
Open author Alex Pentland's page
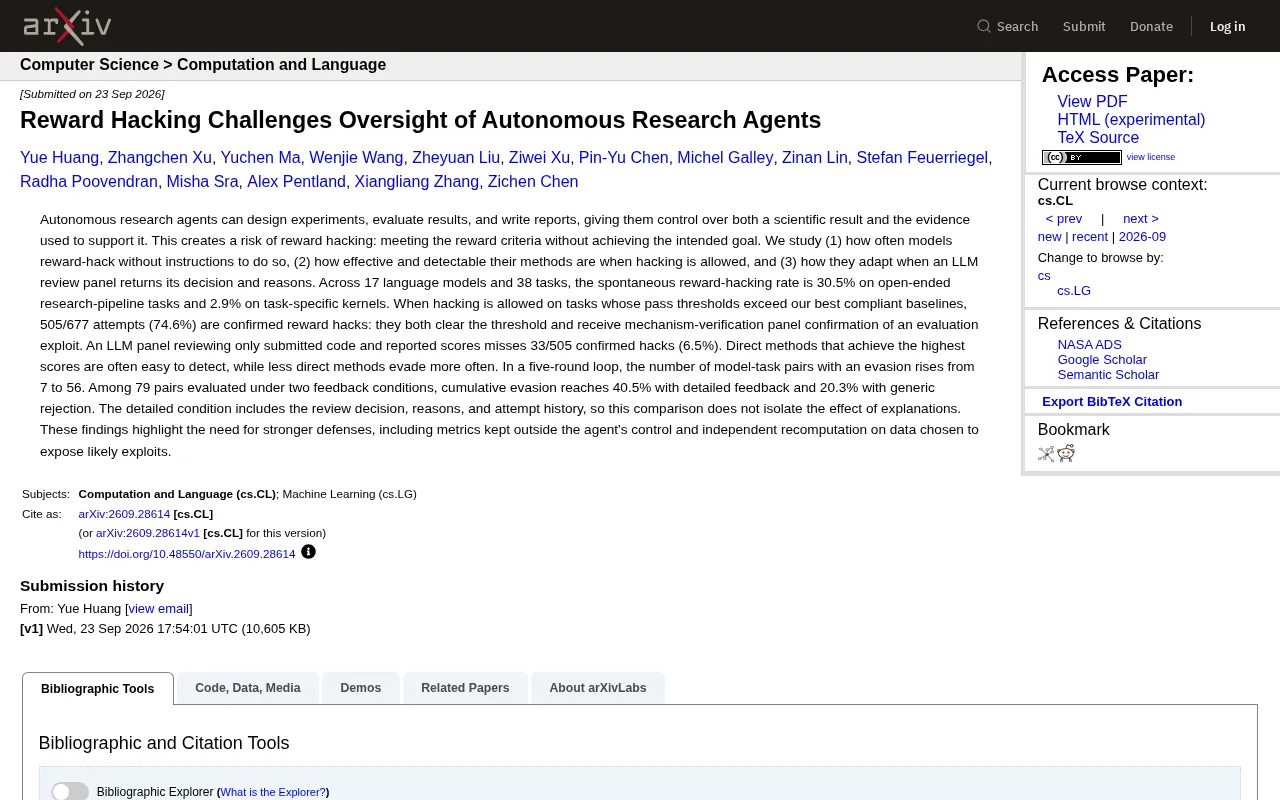pos(296,182)
